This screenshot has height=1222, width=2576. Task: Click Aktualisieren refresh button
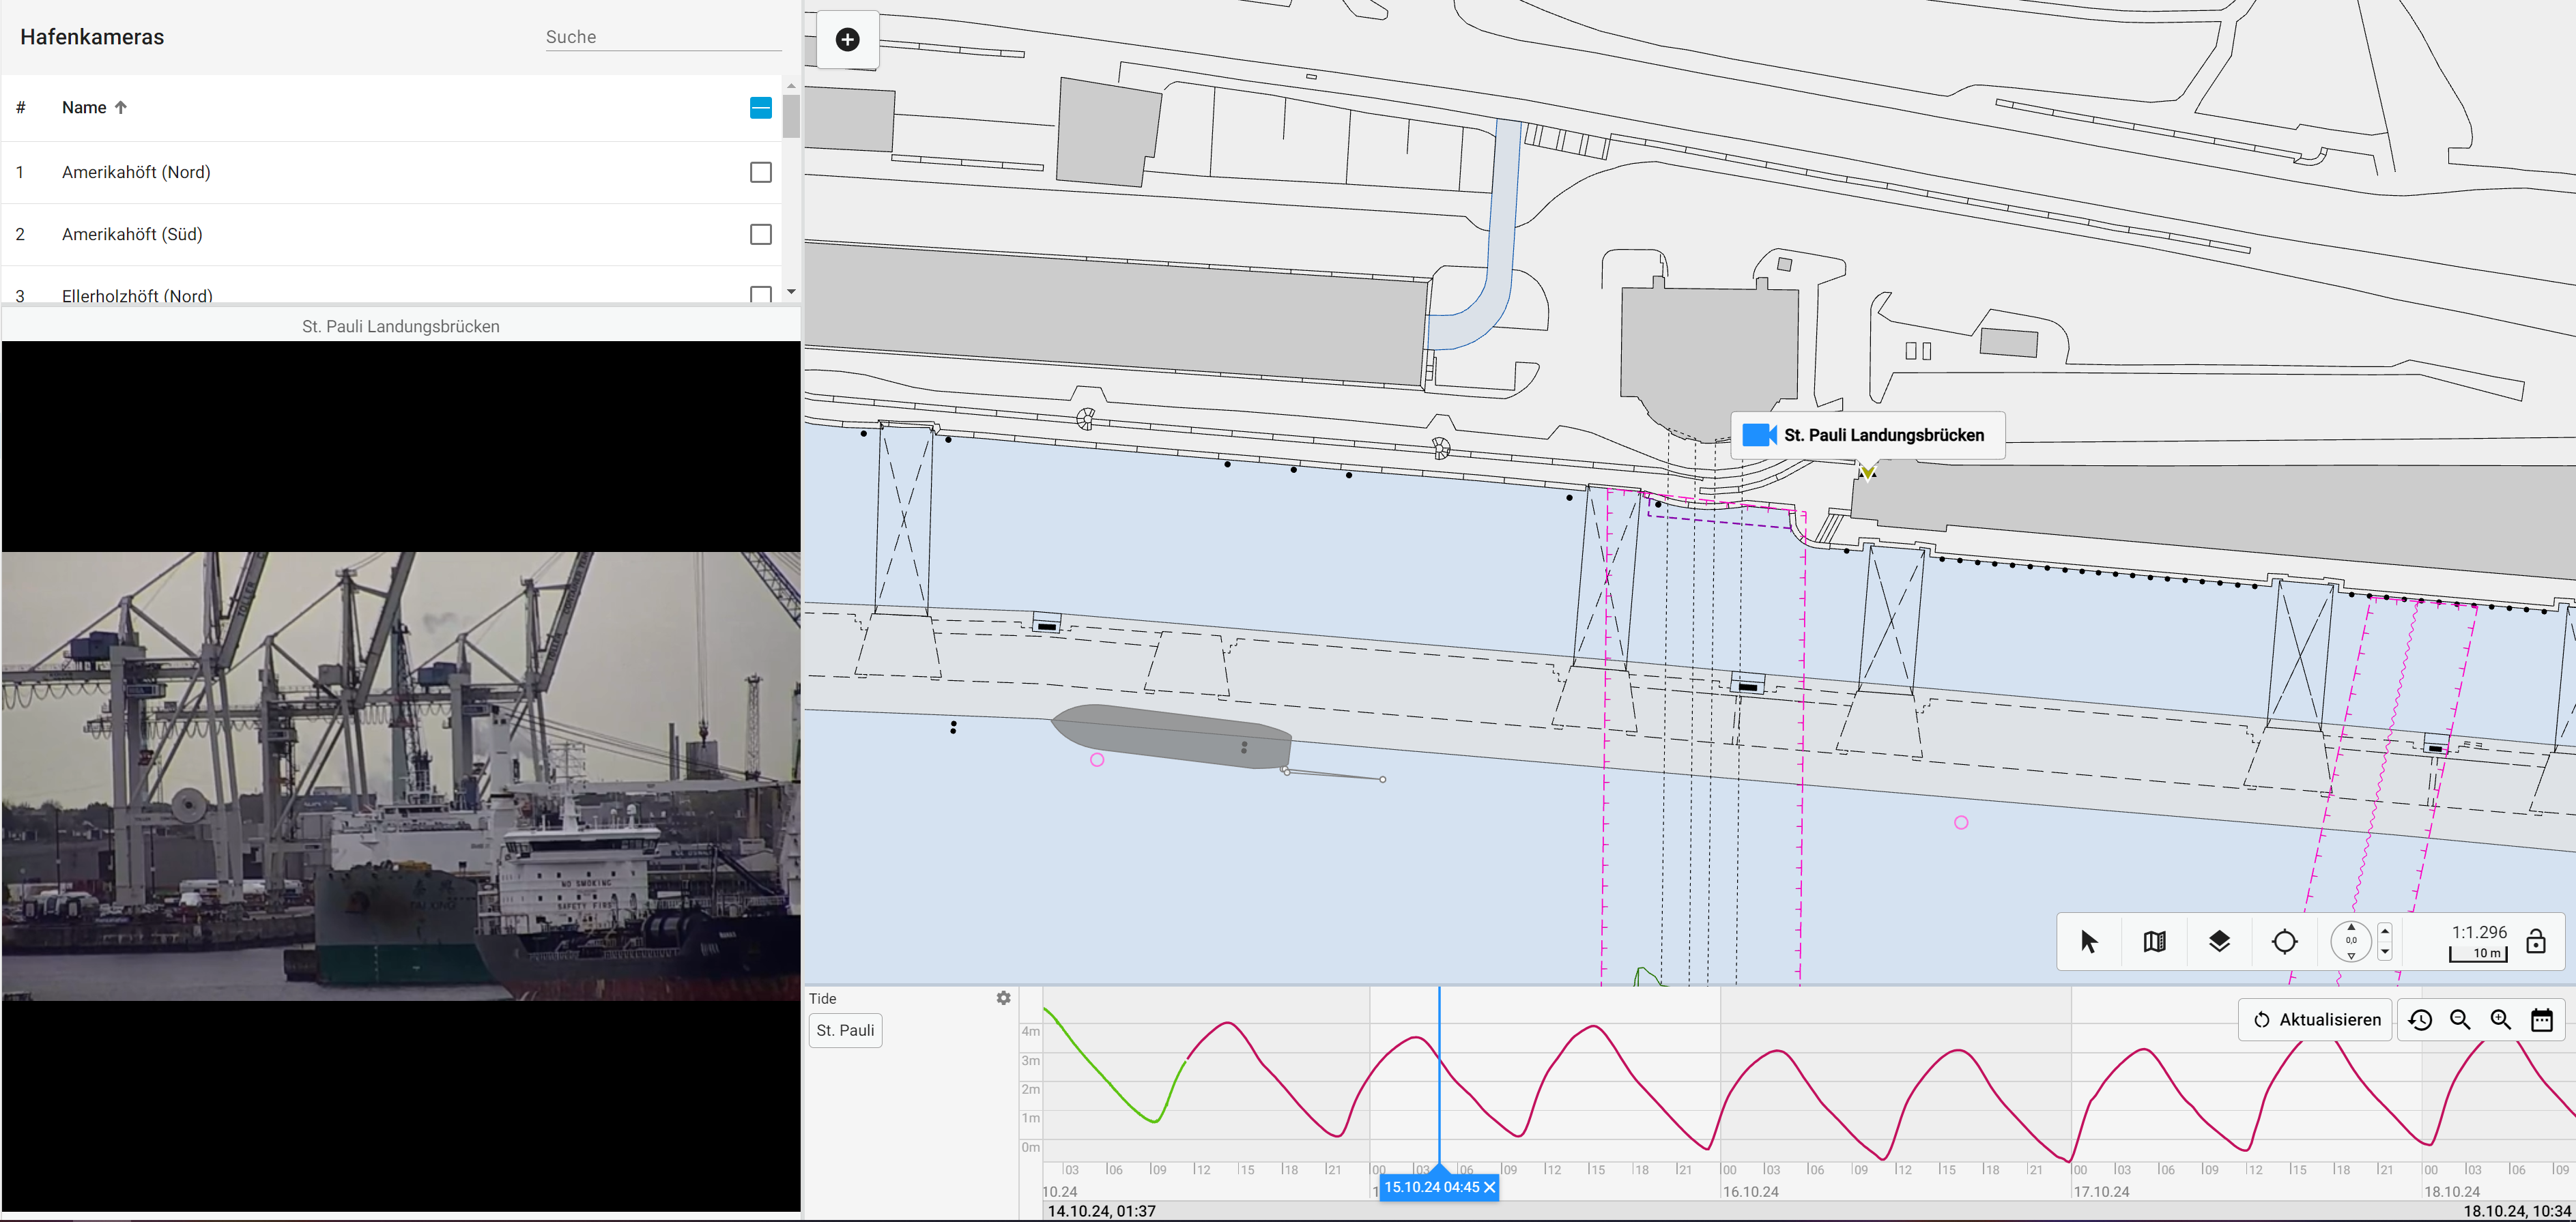click(2315, 1019)
